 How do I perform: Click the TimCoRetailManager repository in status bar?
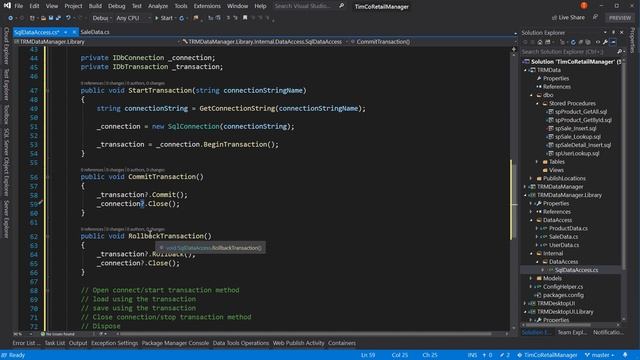pos(547,355)
